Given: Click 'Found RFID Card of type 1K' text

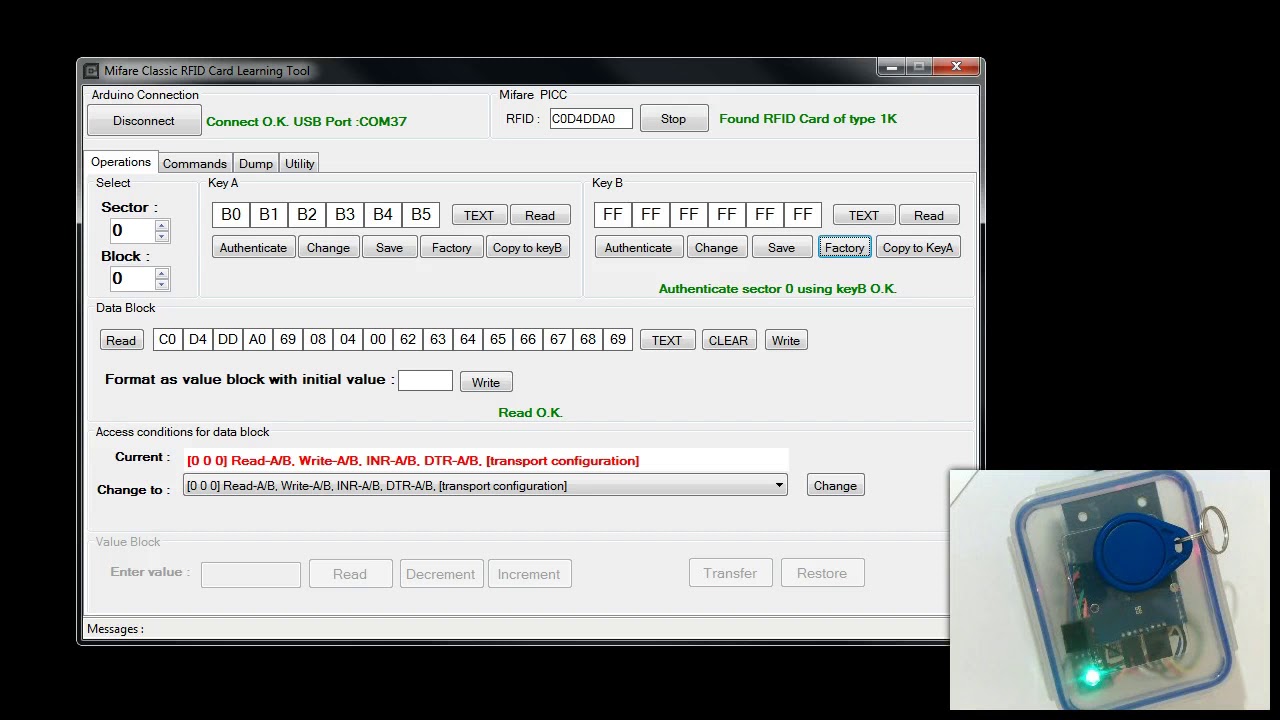Looking at the screenshot, I should click(x=808, y=119).
